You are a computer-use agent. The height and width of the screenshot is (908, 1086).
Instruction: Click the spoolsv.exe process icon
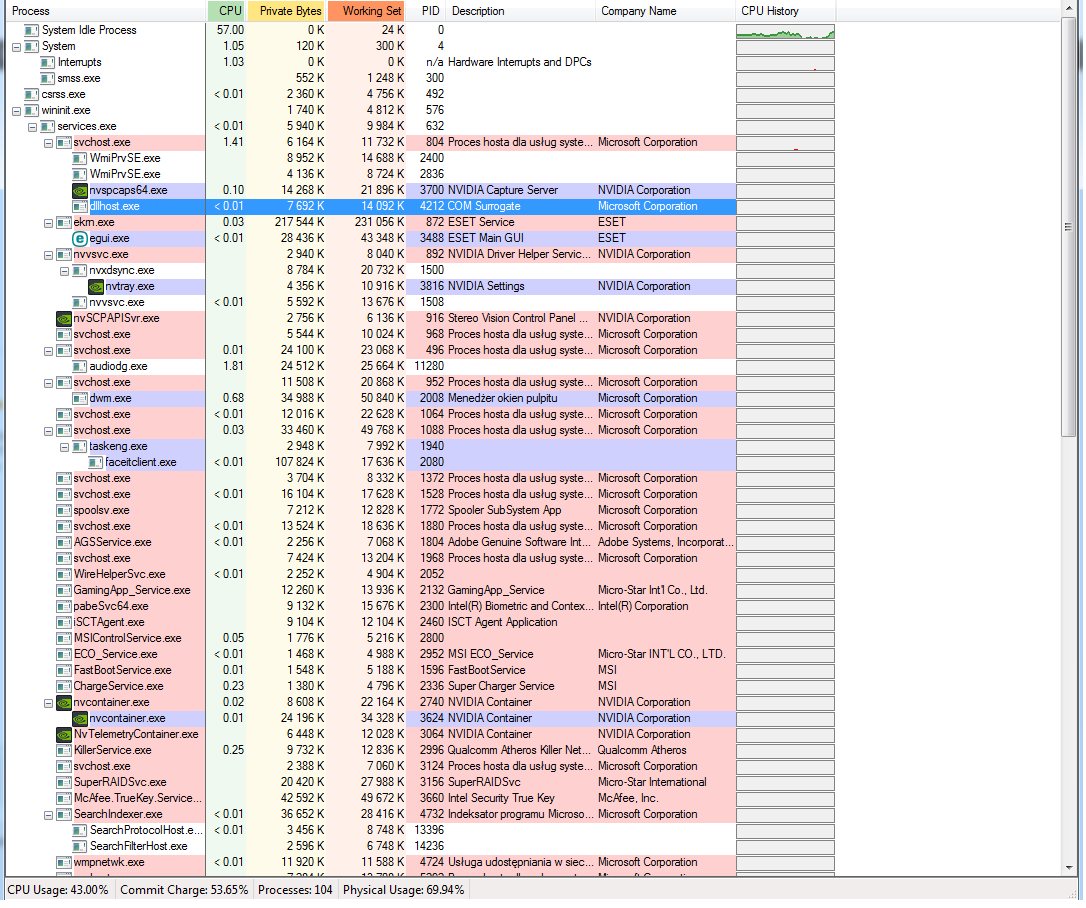[x=64, y=510]
